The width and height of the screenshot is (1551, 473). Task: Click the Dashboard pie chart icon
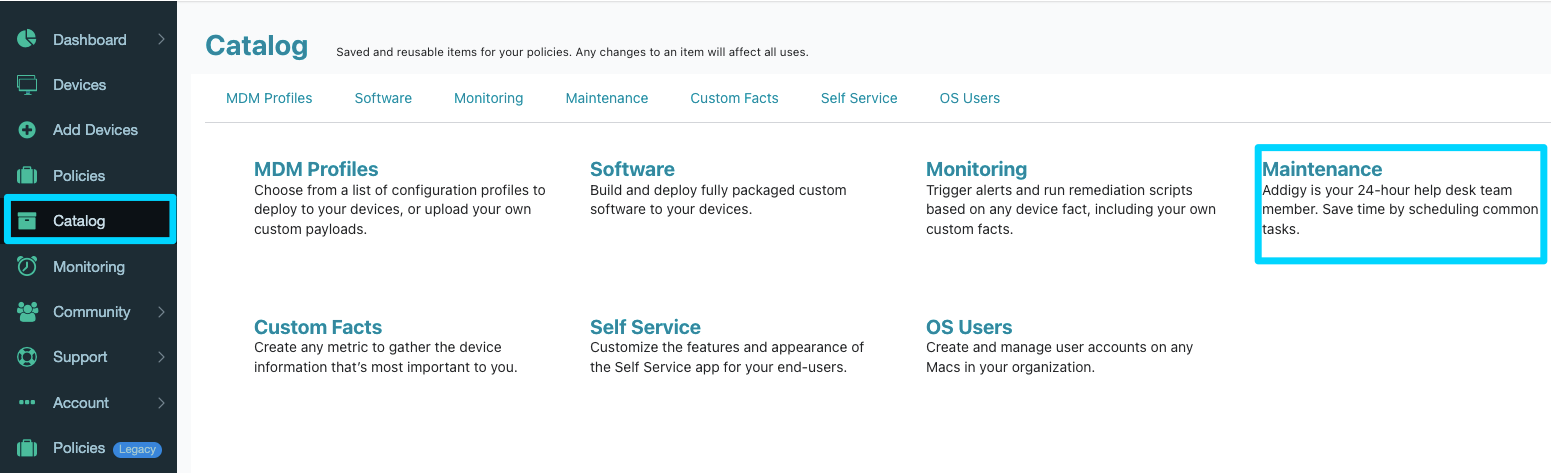click(27, 40)
